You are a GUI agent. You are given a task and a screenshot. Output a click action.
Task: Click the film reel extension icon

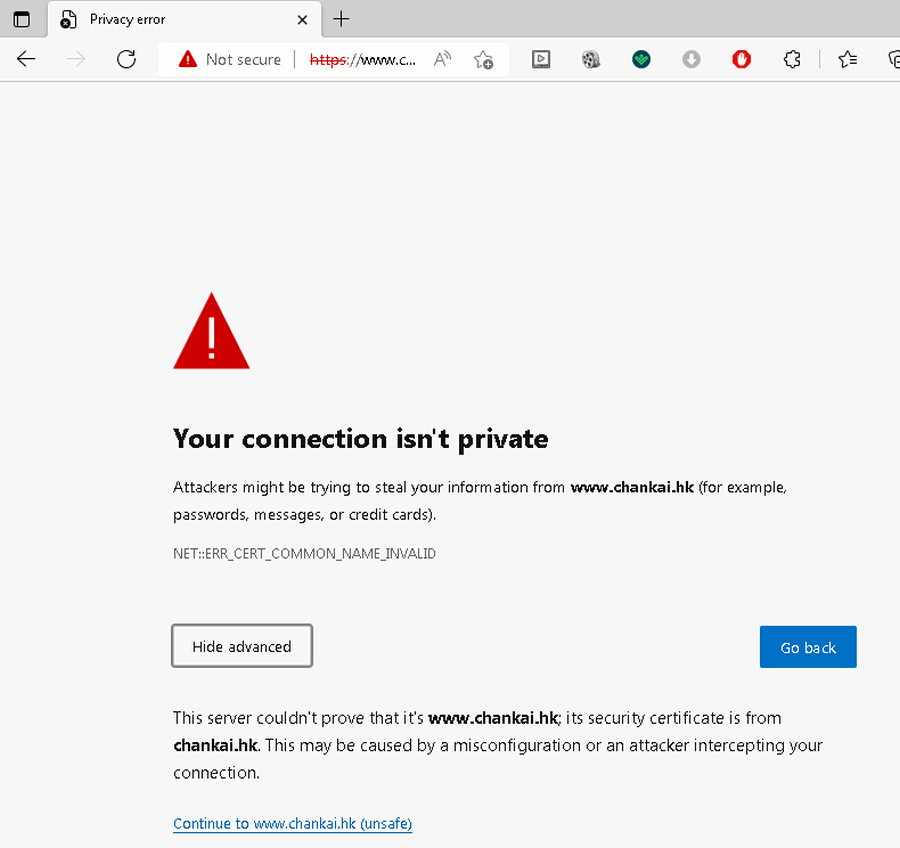[x=591, y=59]
